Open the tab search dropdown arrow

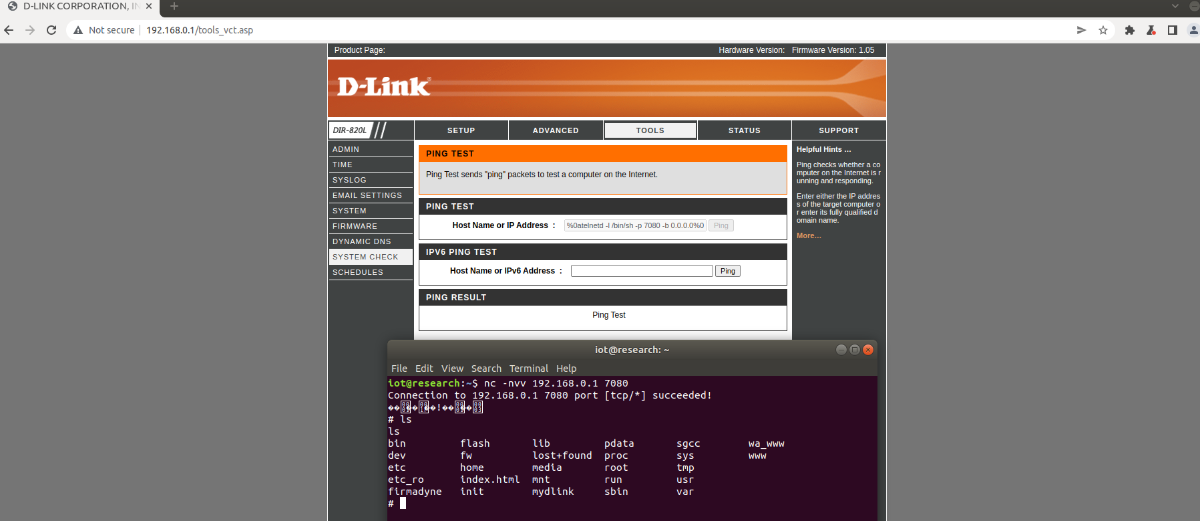pos(1176,6)
